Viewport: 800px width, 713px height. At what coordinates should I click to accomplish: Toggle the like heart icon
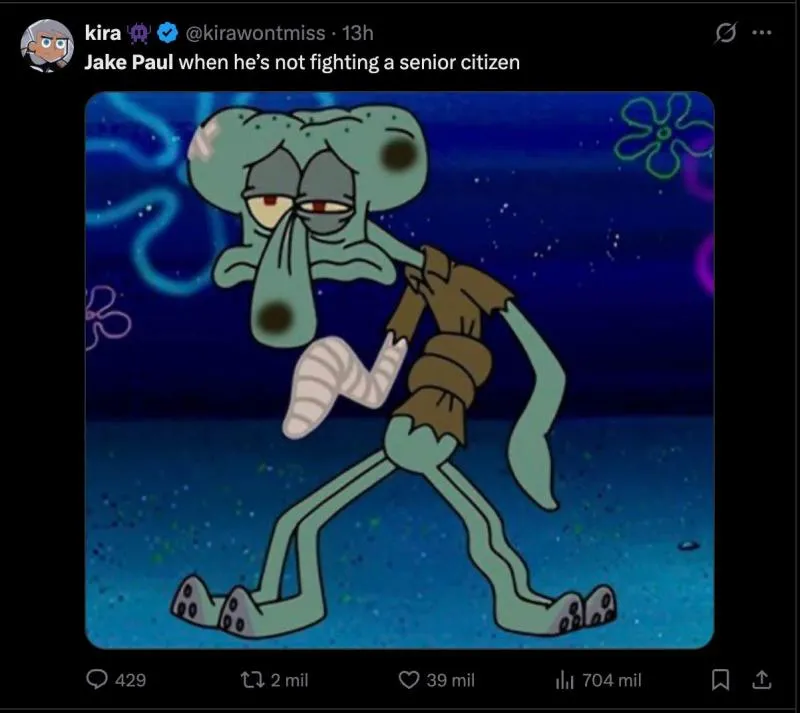coord(408,680)
